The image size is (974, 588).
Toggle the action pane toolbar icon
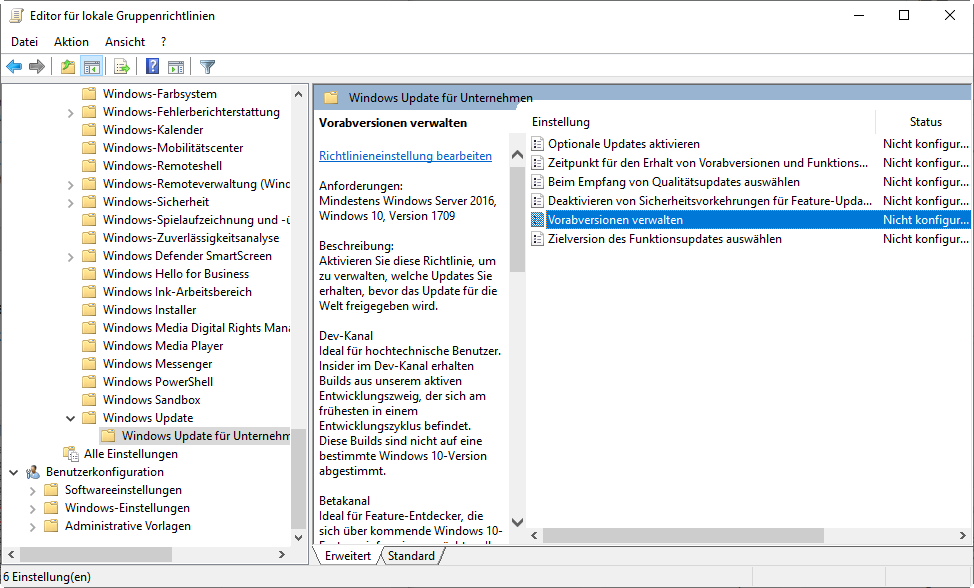click(176, 67)
